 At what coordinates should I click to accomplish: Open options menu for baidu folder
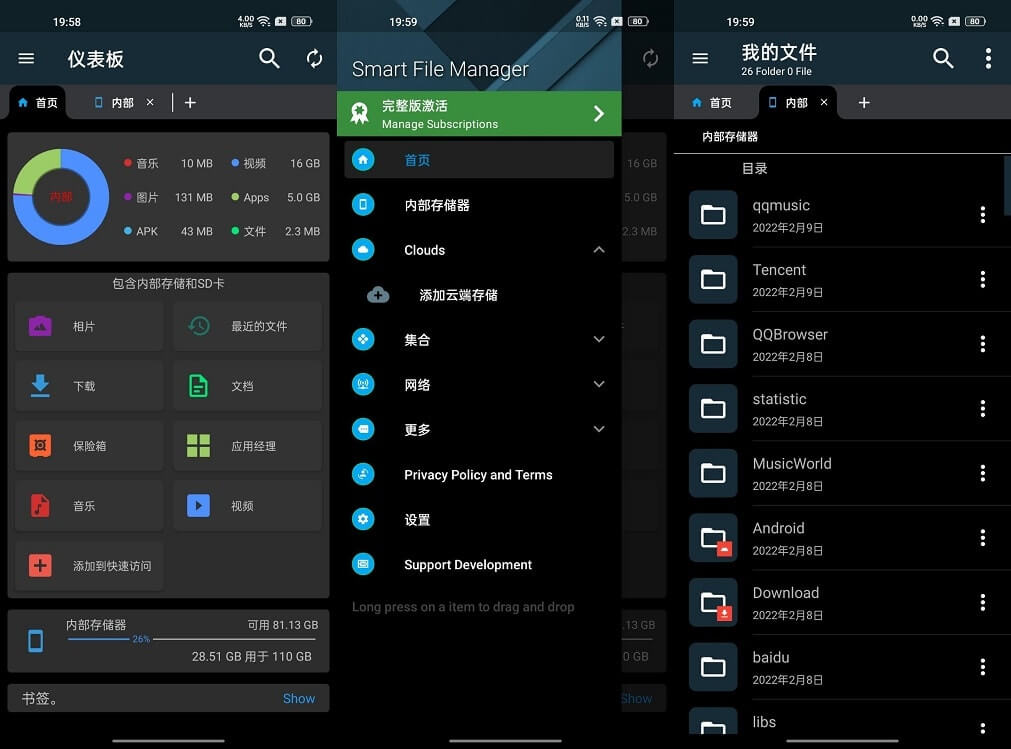tap(982, 667)
